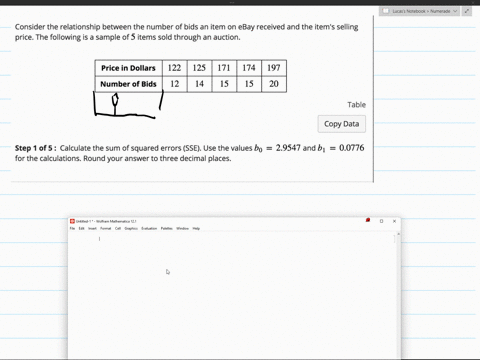Open the Help menu in Mathematica

tap(196, 228)
